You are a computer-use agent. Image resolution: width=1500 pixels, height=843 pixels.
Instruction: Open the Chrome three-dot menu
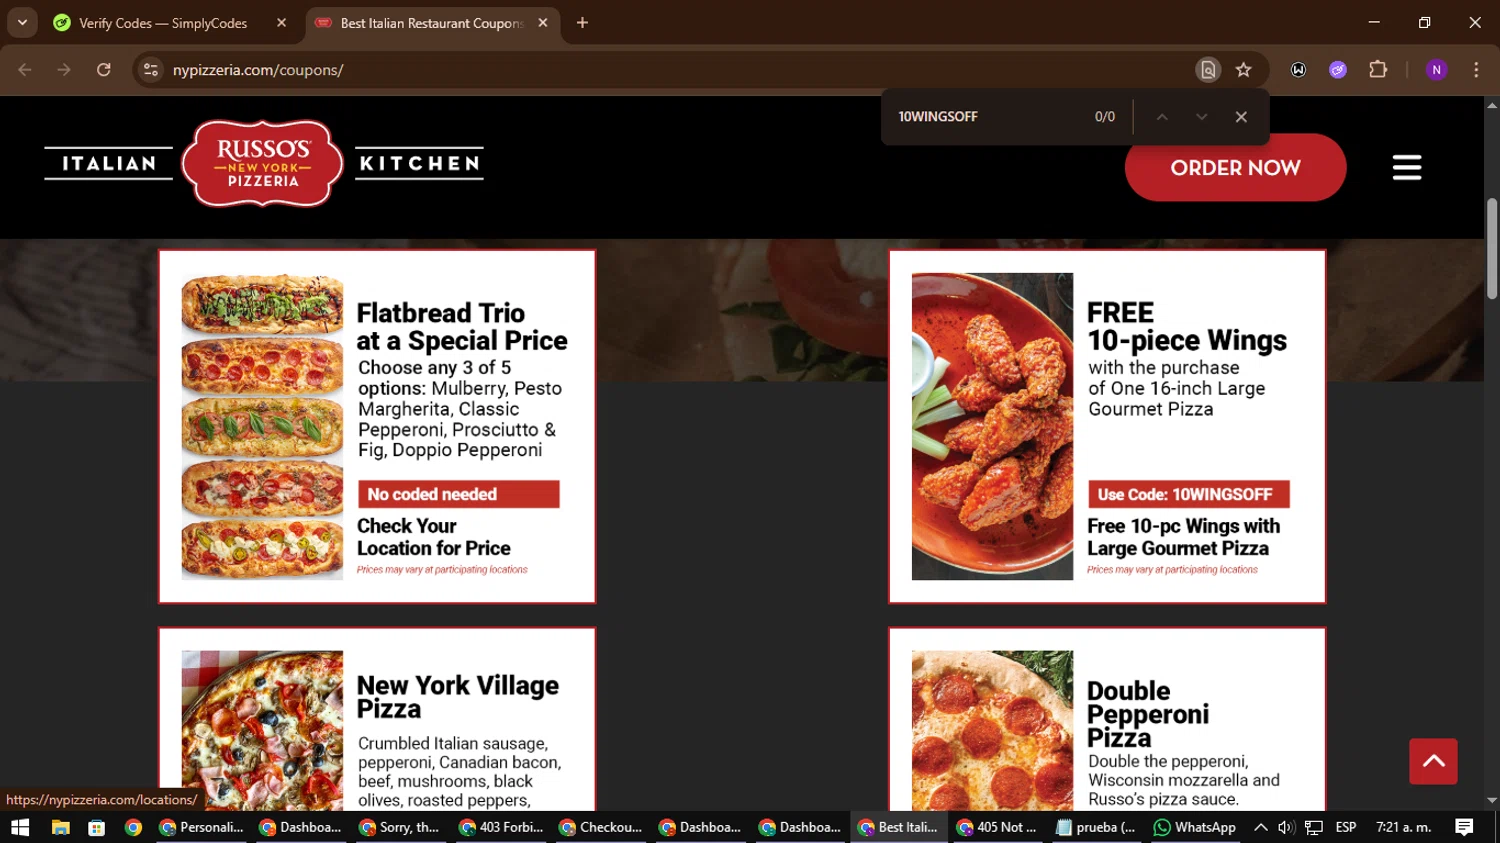pos(1476,70)
